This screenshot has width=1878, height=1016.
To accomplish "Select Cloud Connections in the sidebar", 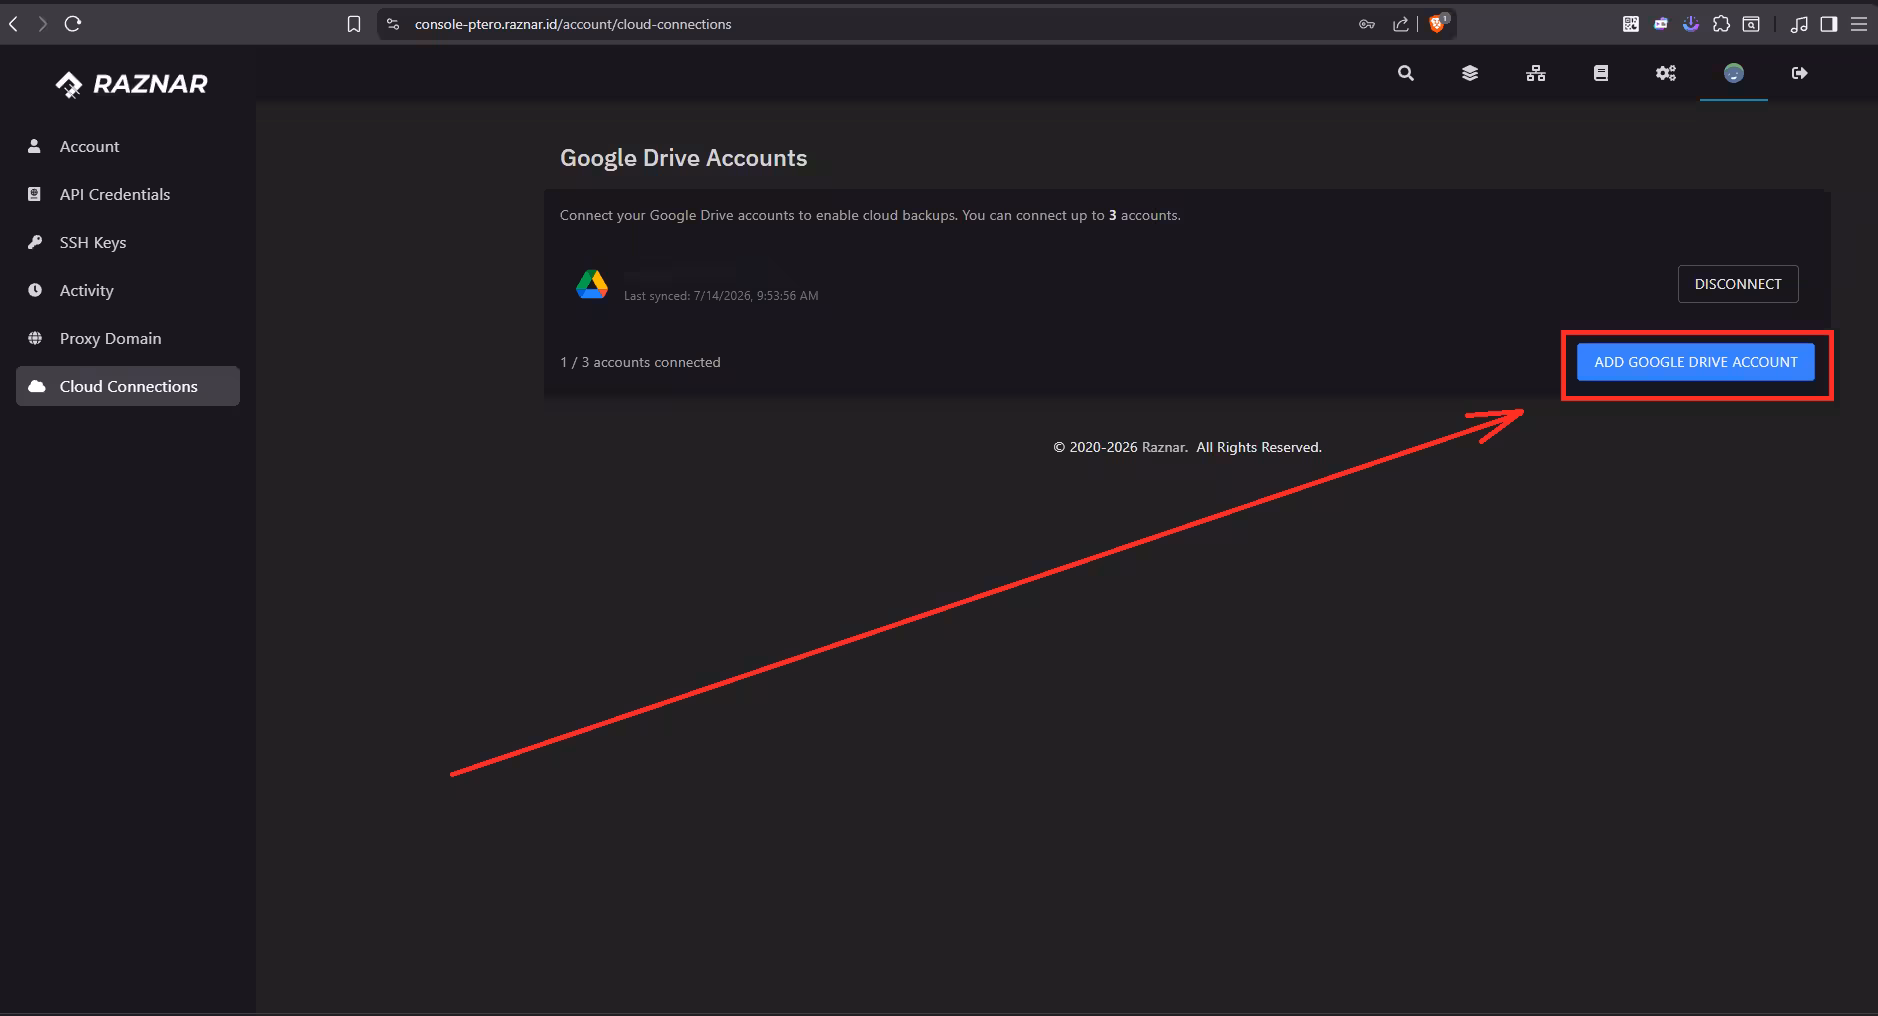I will [128, 386].
